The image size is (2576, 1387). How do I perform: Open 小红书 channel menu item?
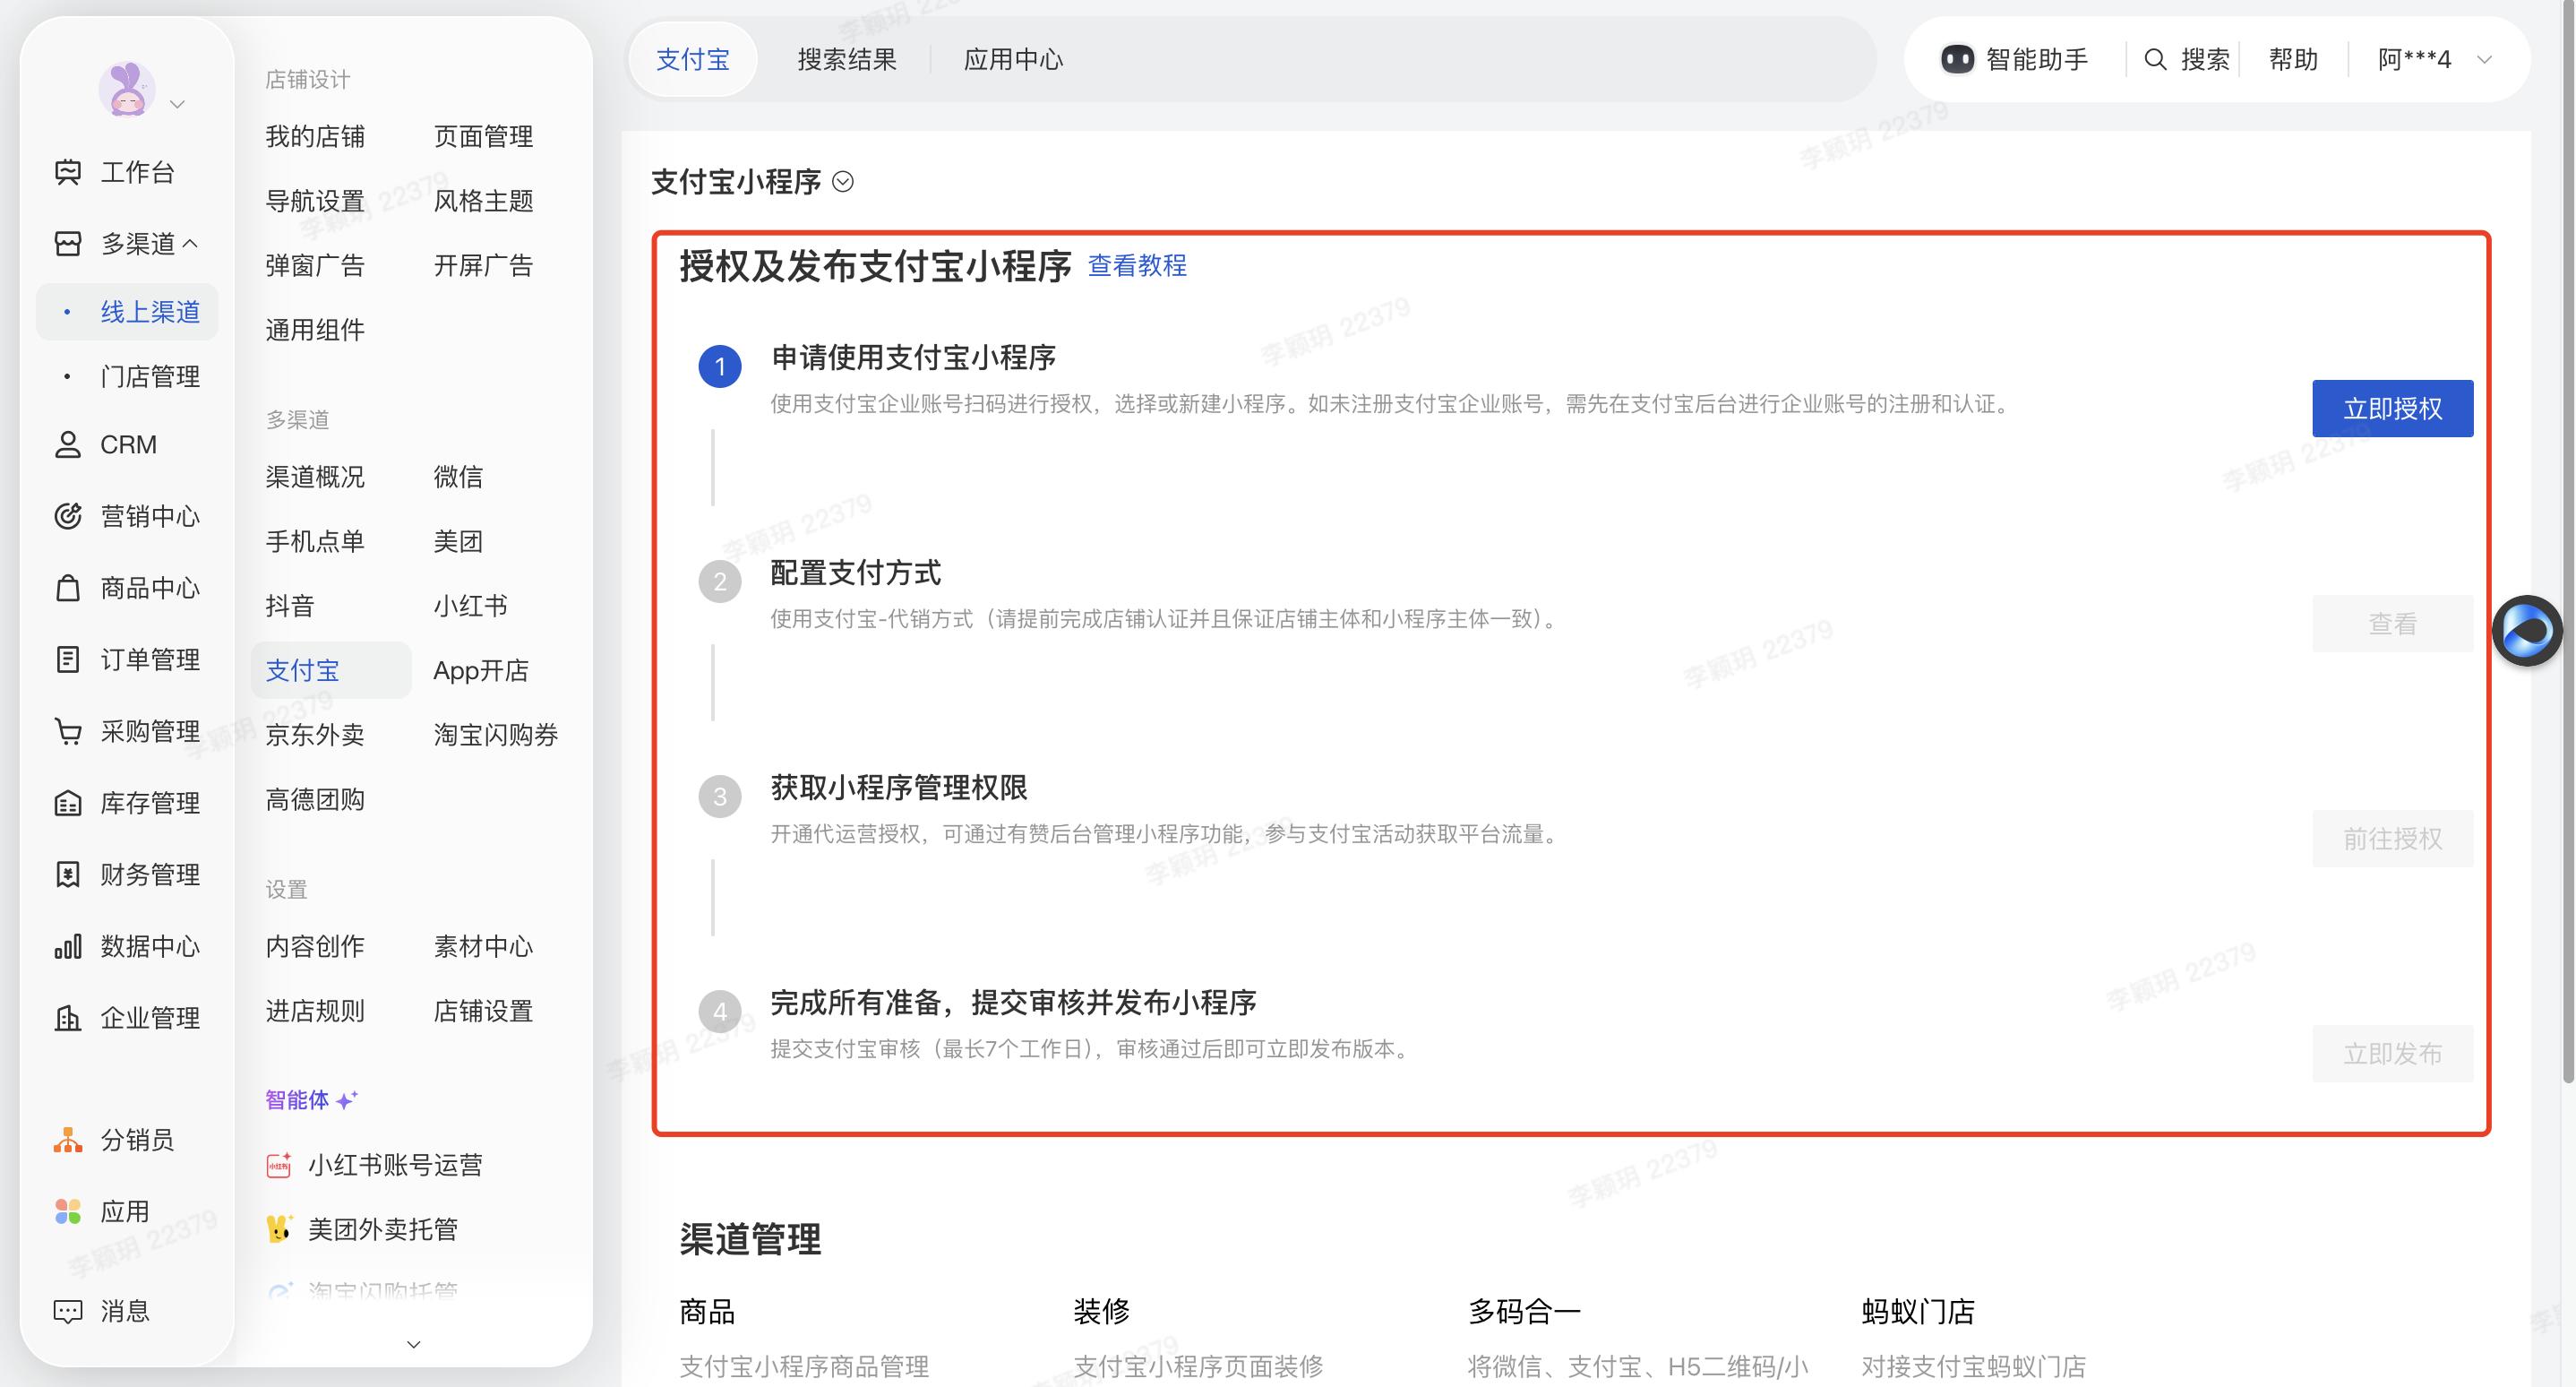click(470, 606)
